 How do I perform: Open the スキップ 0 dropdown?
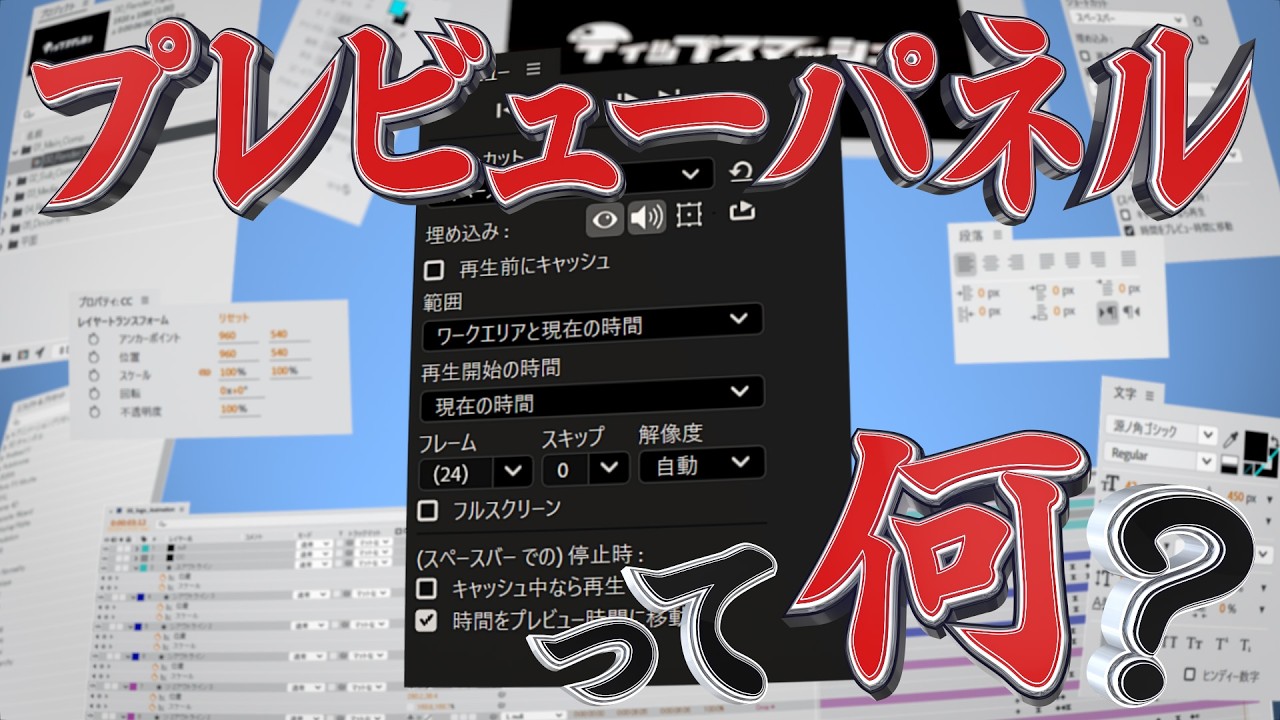(586, 468)
